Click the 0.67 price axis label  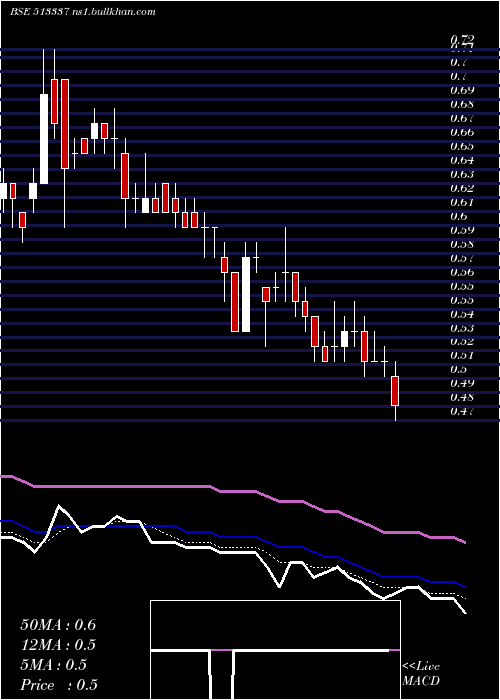coord(462,118)
